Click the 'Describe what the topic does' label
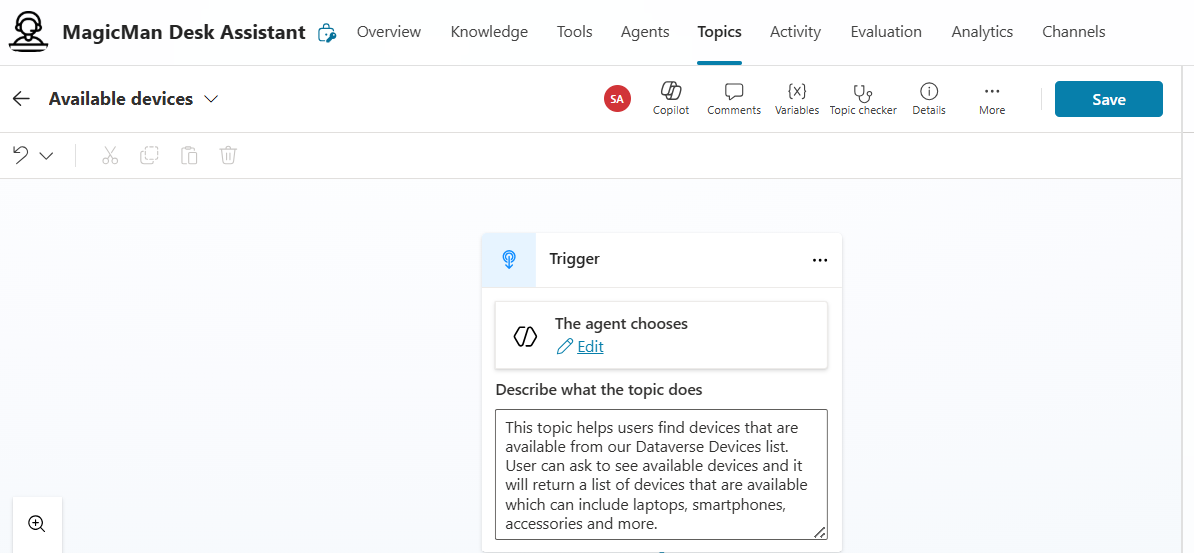The width and height of the screenshot is (1194, 553). click(599, 390)
